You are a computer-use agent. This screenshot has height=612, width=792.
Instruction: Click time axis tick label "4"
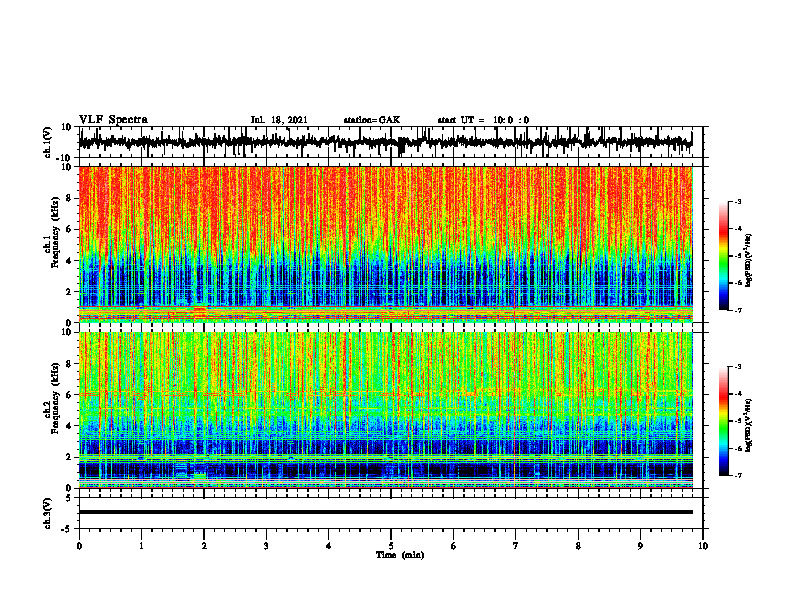[329, 546]
